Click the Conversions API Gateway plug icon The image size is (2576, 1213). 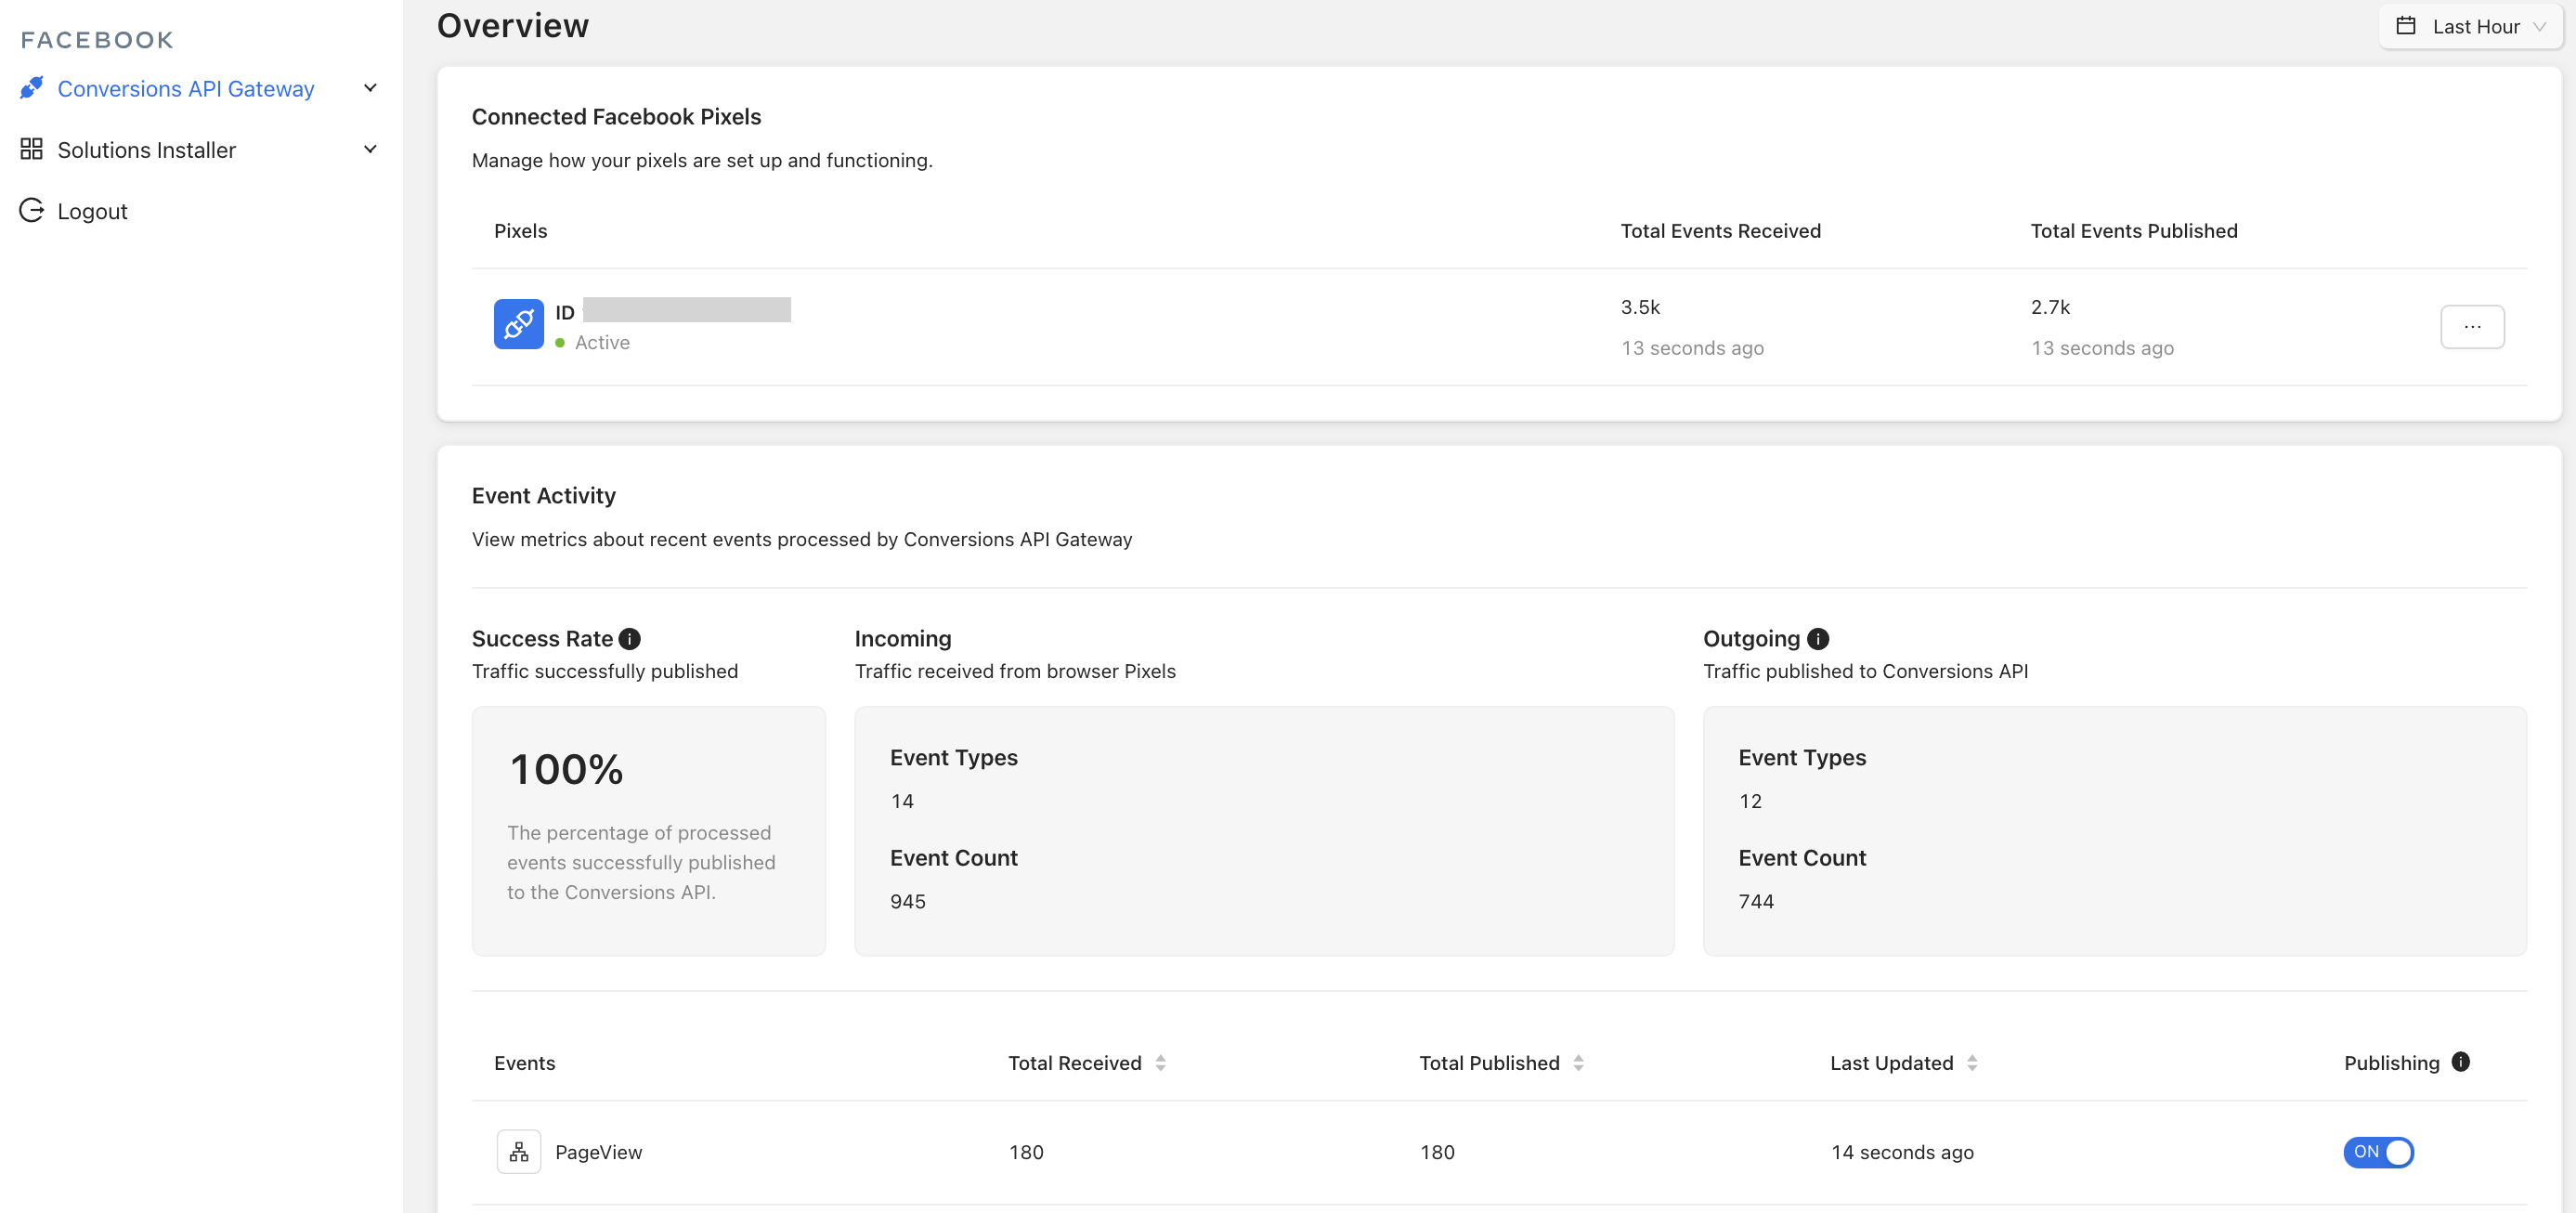(x=32, y=88)
